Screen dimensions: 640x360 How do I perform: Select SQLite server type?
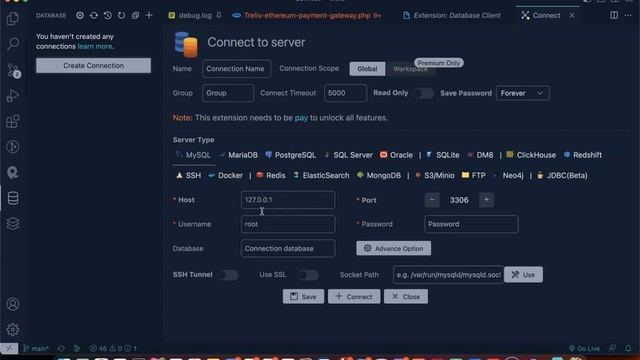pos(443,155)
